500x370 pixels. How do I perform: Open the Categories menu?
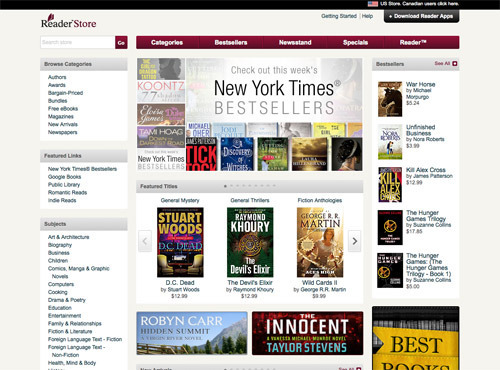tap(167, 42)
